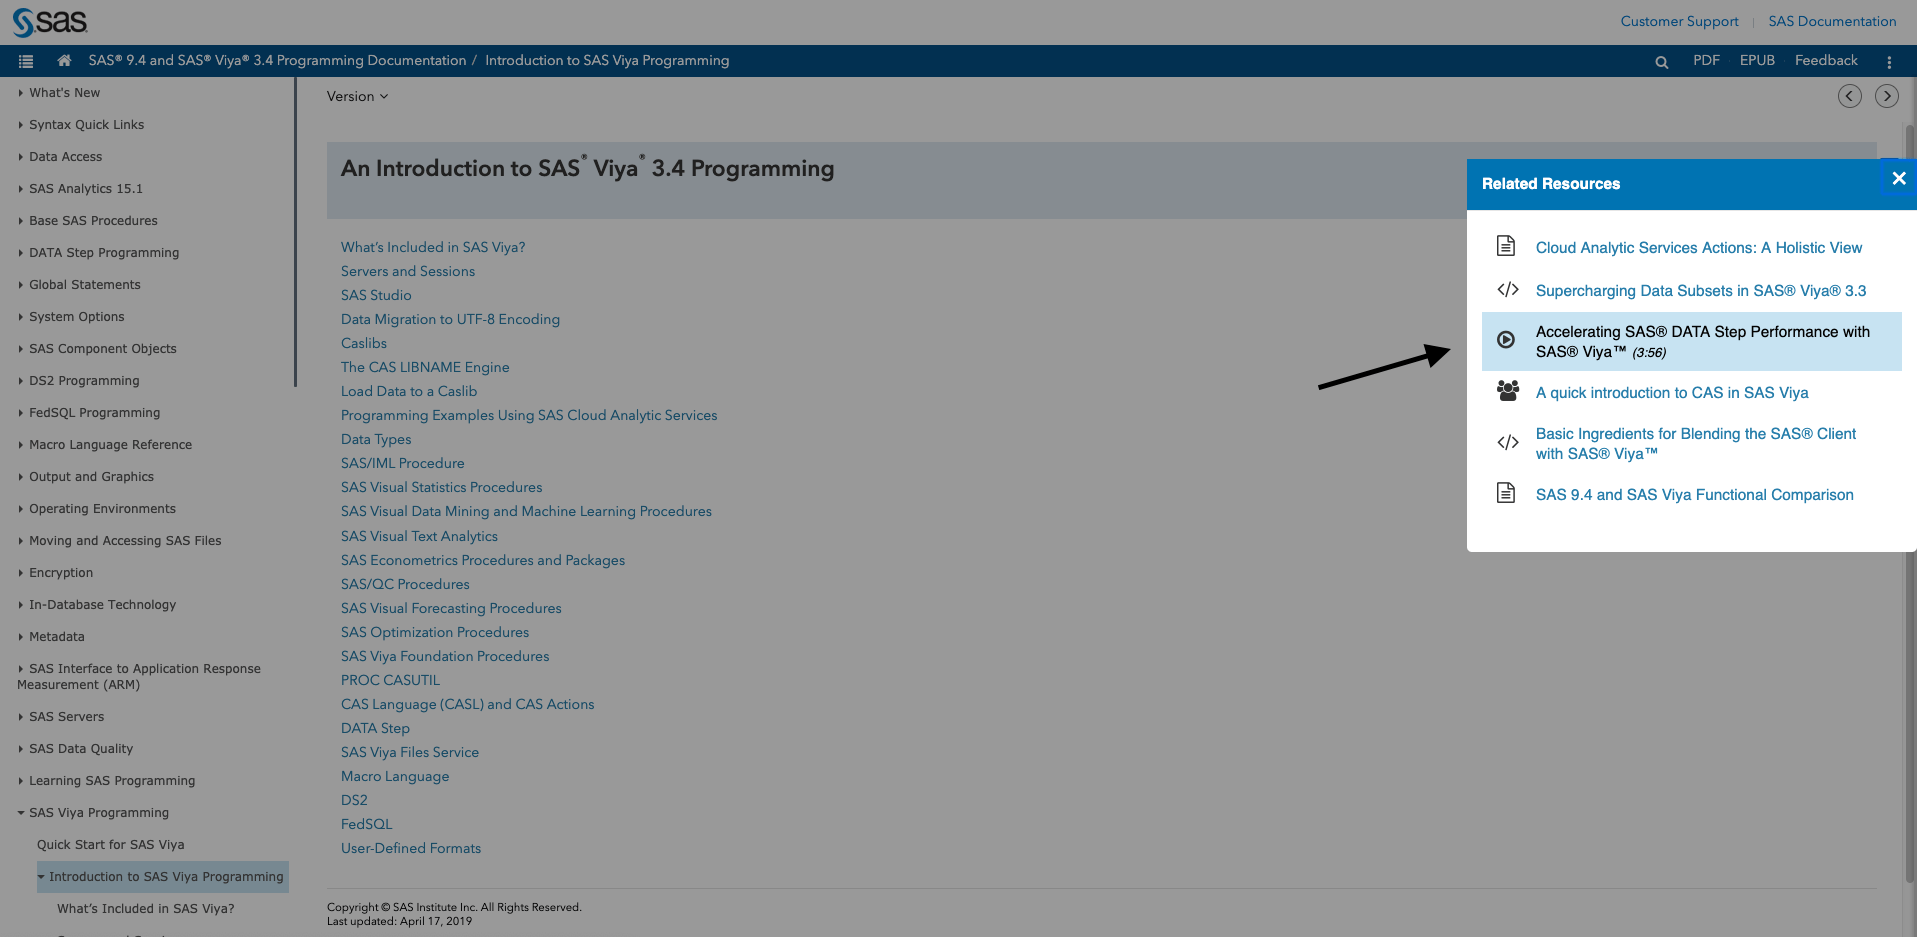Viewport: 1917px width, 937px height.
Task: Select Output and Graphics in sidebar
Action: click(x=91, y=477)
